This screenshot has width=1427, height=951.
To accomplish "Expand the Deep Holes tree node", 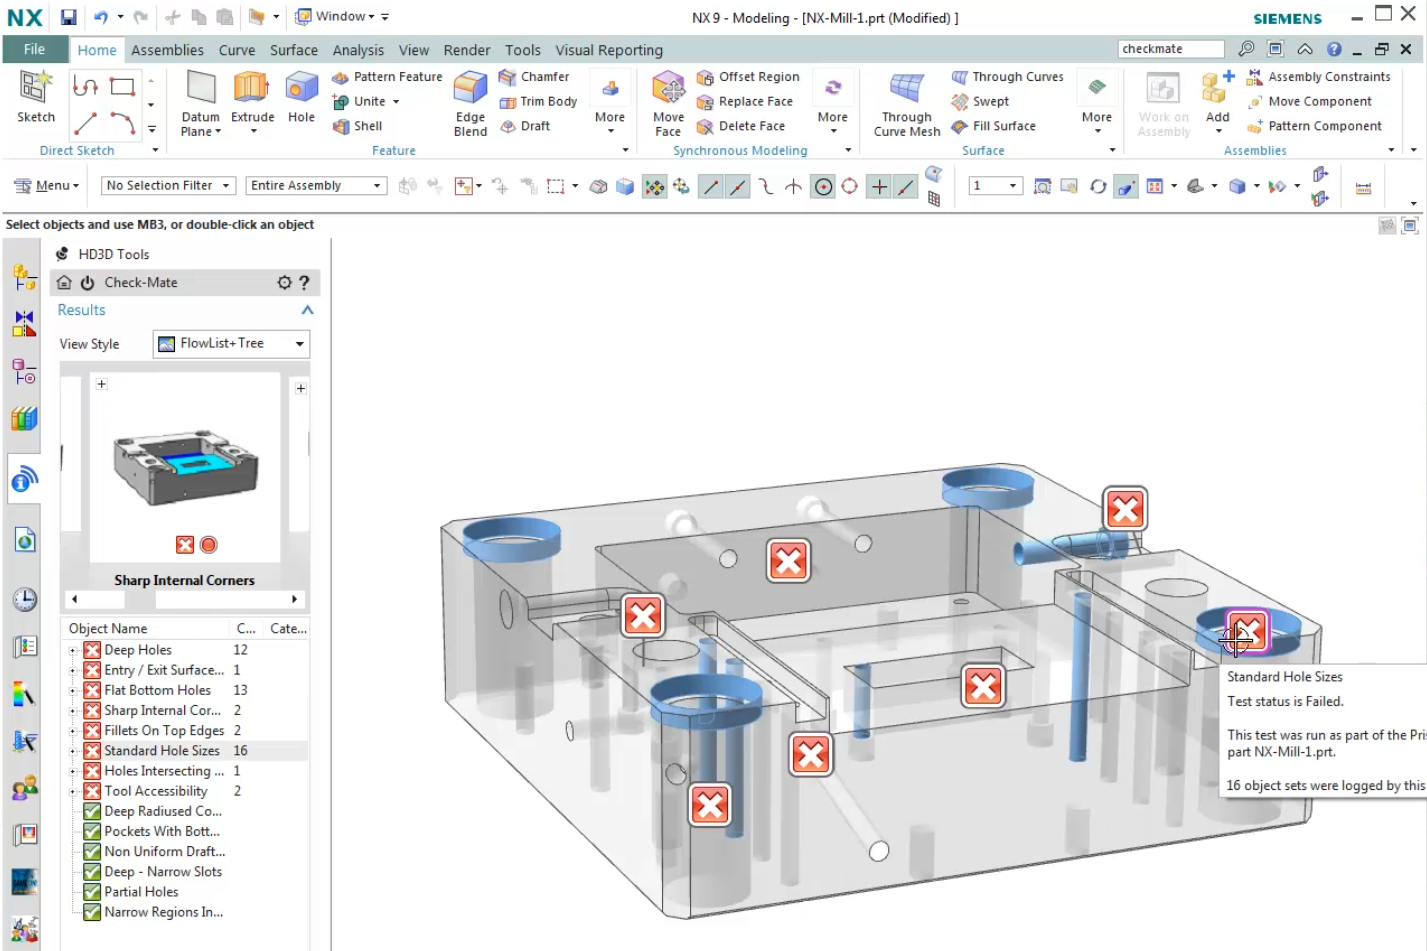I will pyautogui.click(x=73, y=650).
